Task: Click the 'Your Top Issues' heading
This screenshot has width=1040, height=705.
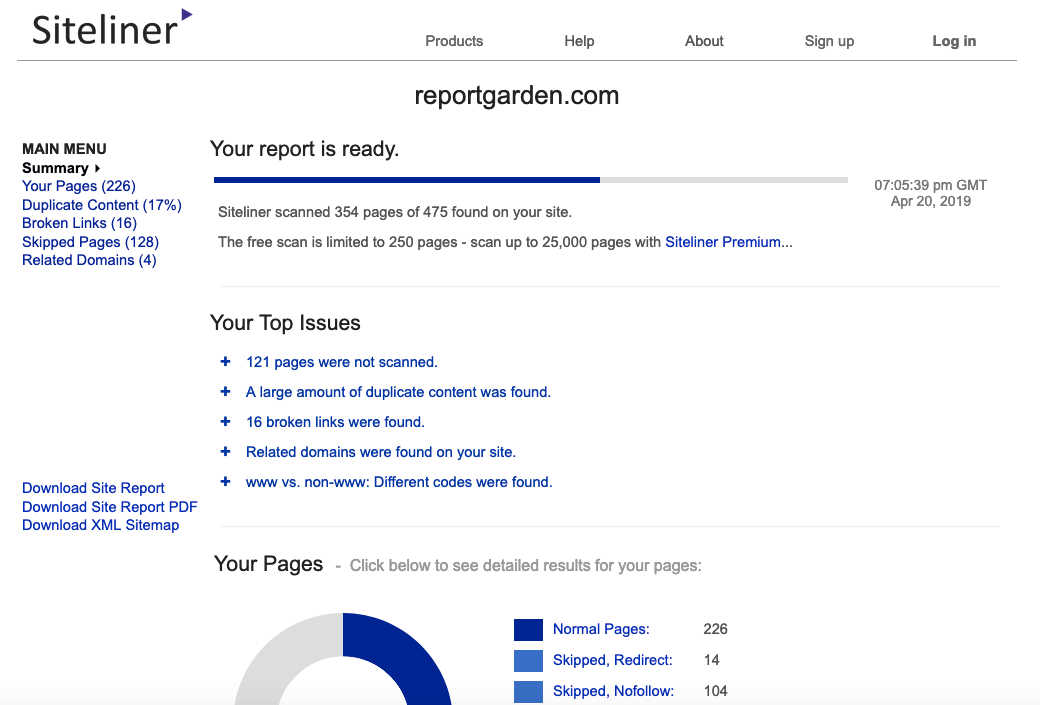Action: click(x=285, y=323)
